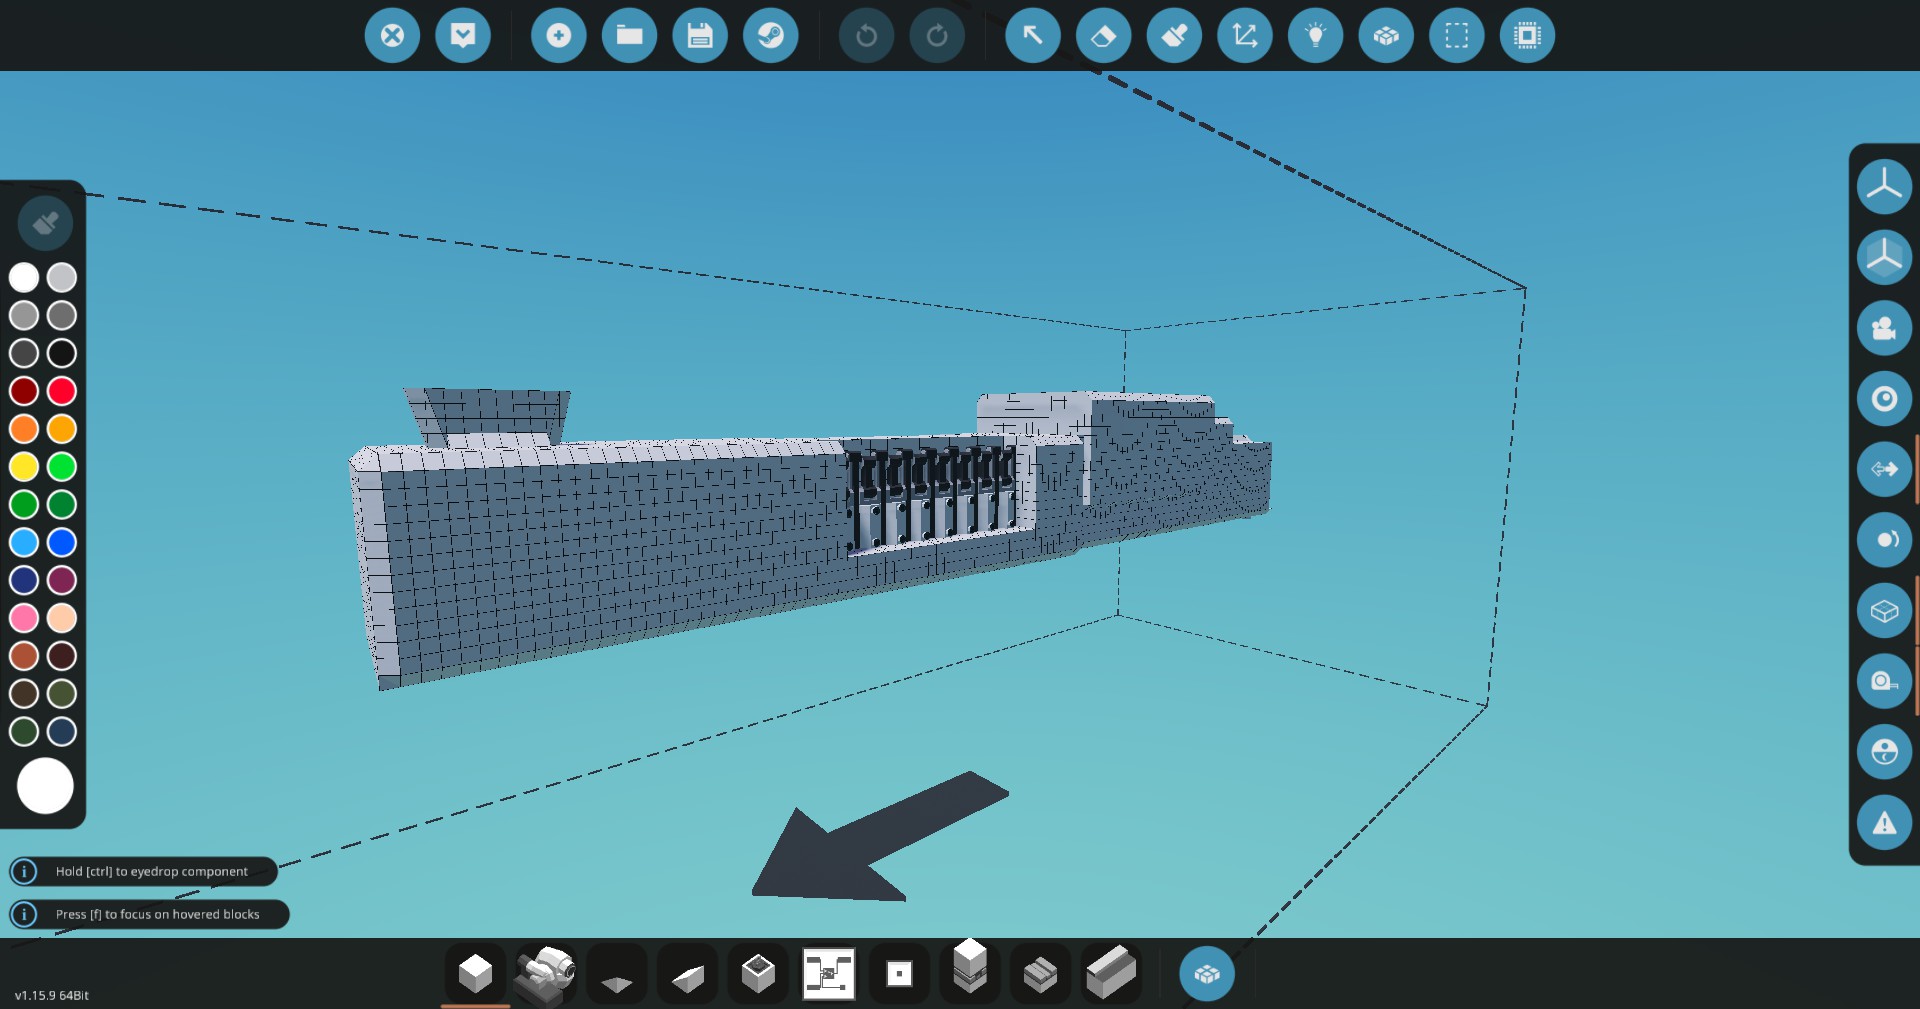Select the wedge block in hotbar
This screenshot has width=1920, height=1009.
coord(687,974)
